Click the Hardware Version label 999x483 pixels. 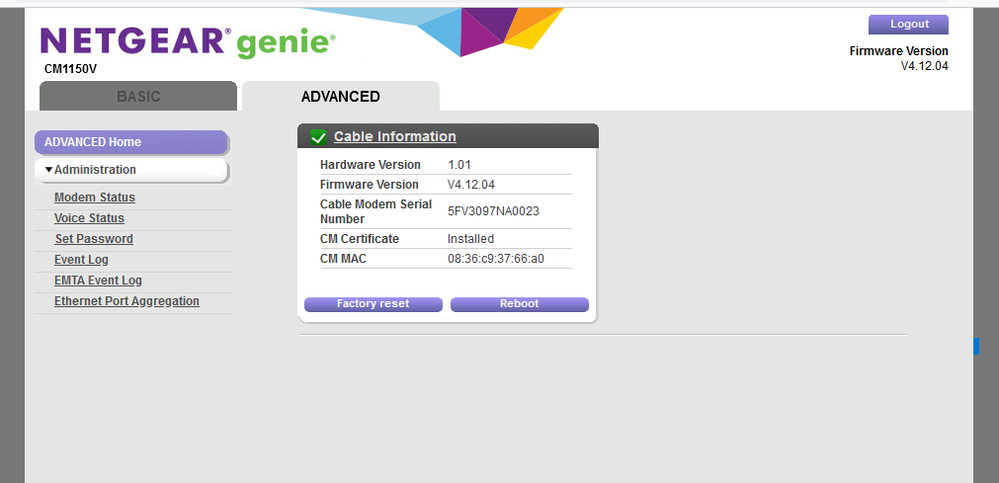tap(370, 164)
